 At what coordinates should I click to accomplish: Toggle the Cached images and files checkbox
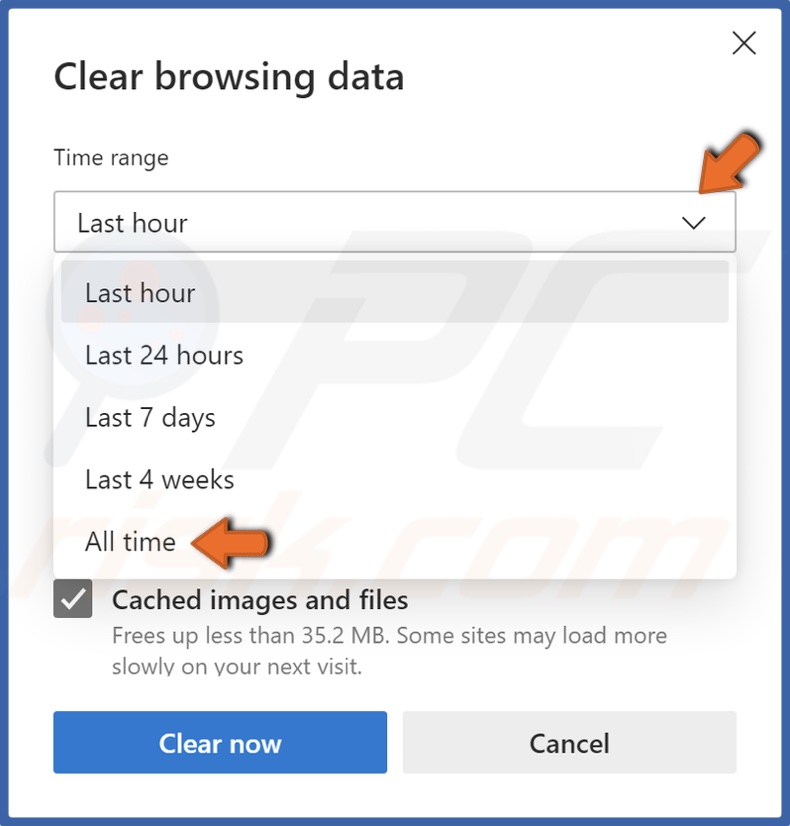(x=72, y=601)
